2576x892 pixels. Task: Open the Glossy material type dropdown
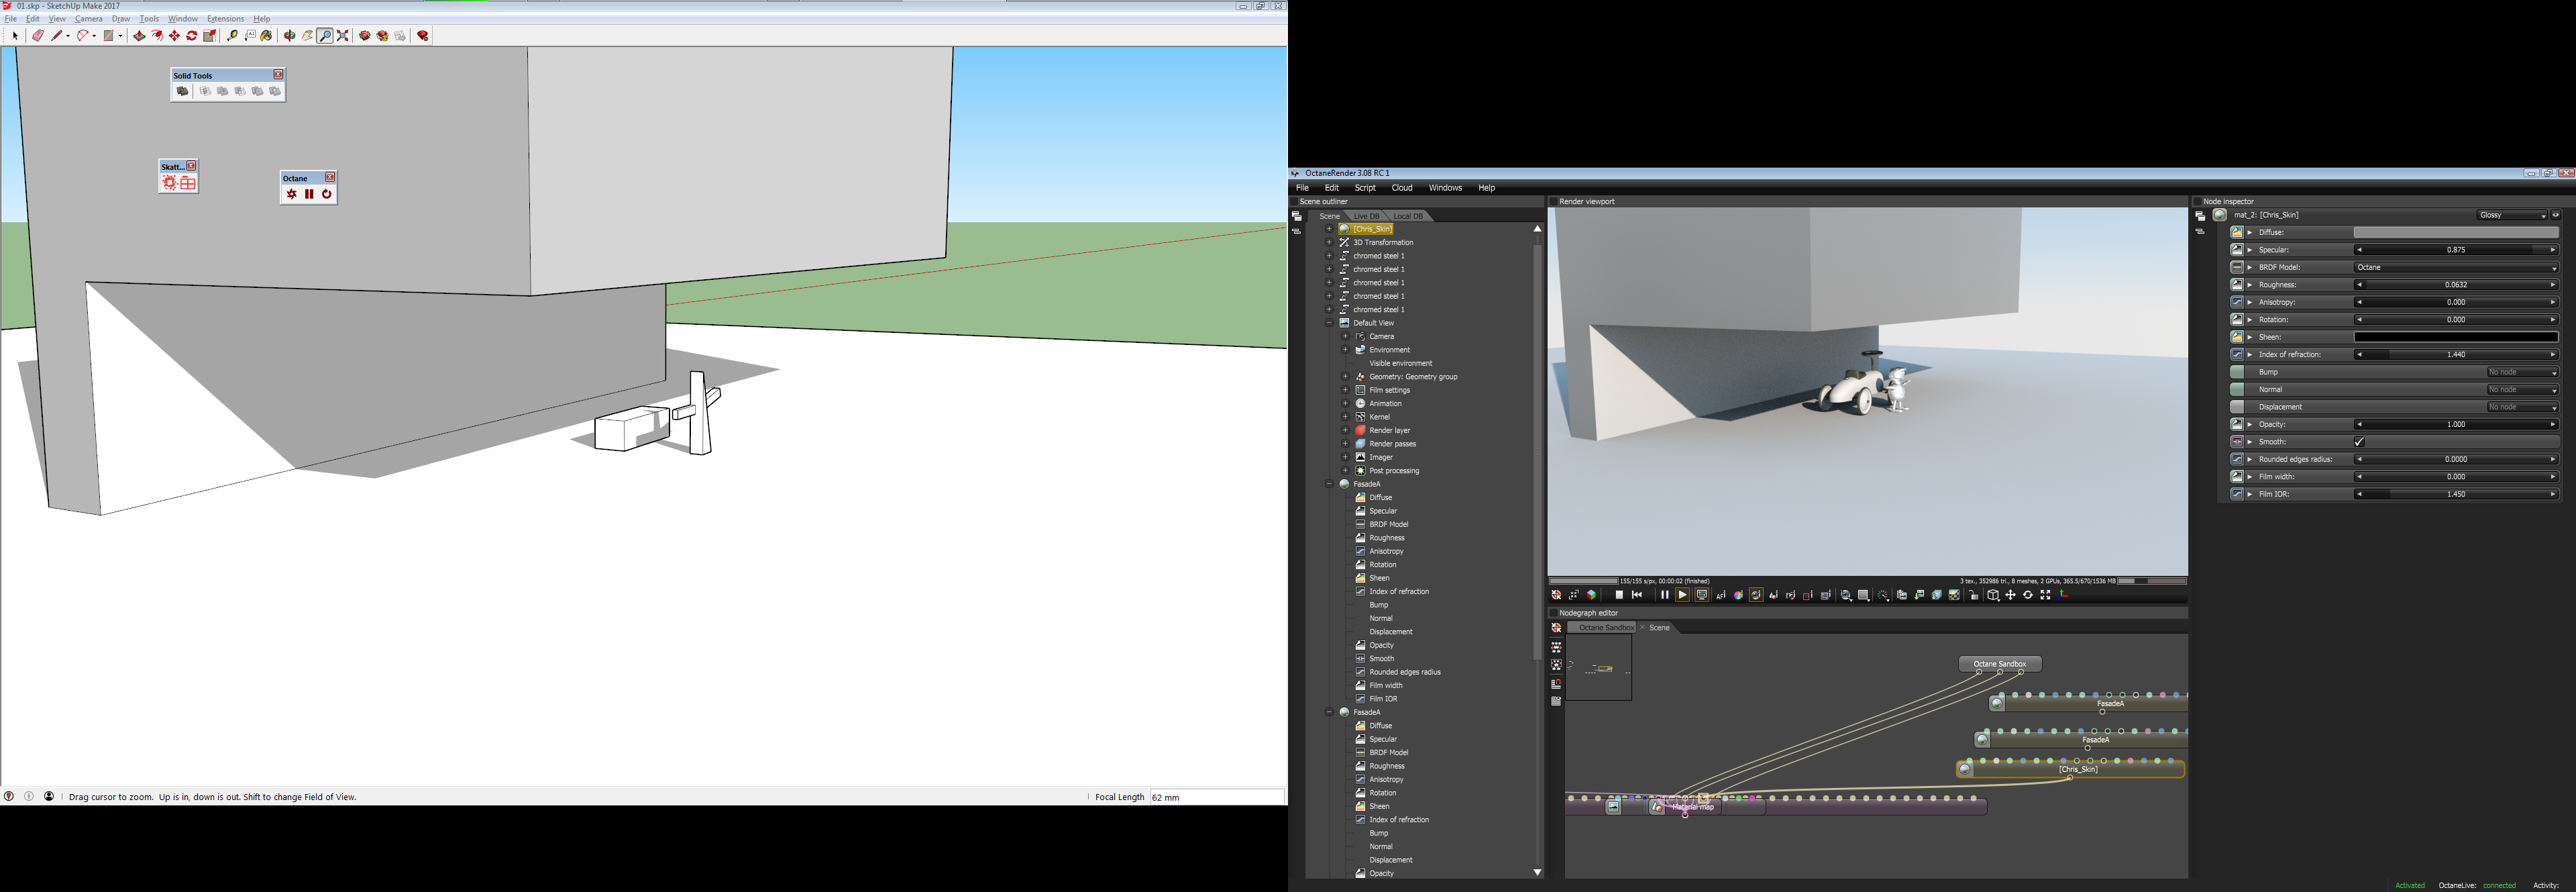[2511, 215]
